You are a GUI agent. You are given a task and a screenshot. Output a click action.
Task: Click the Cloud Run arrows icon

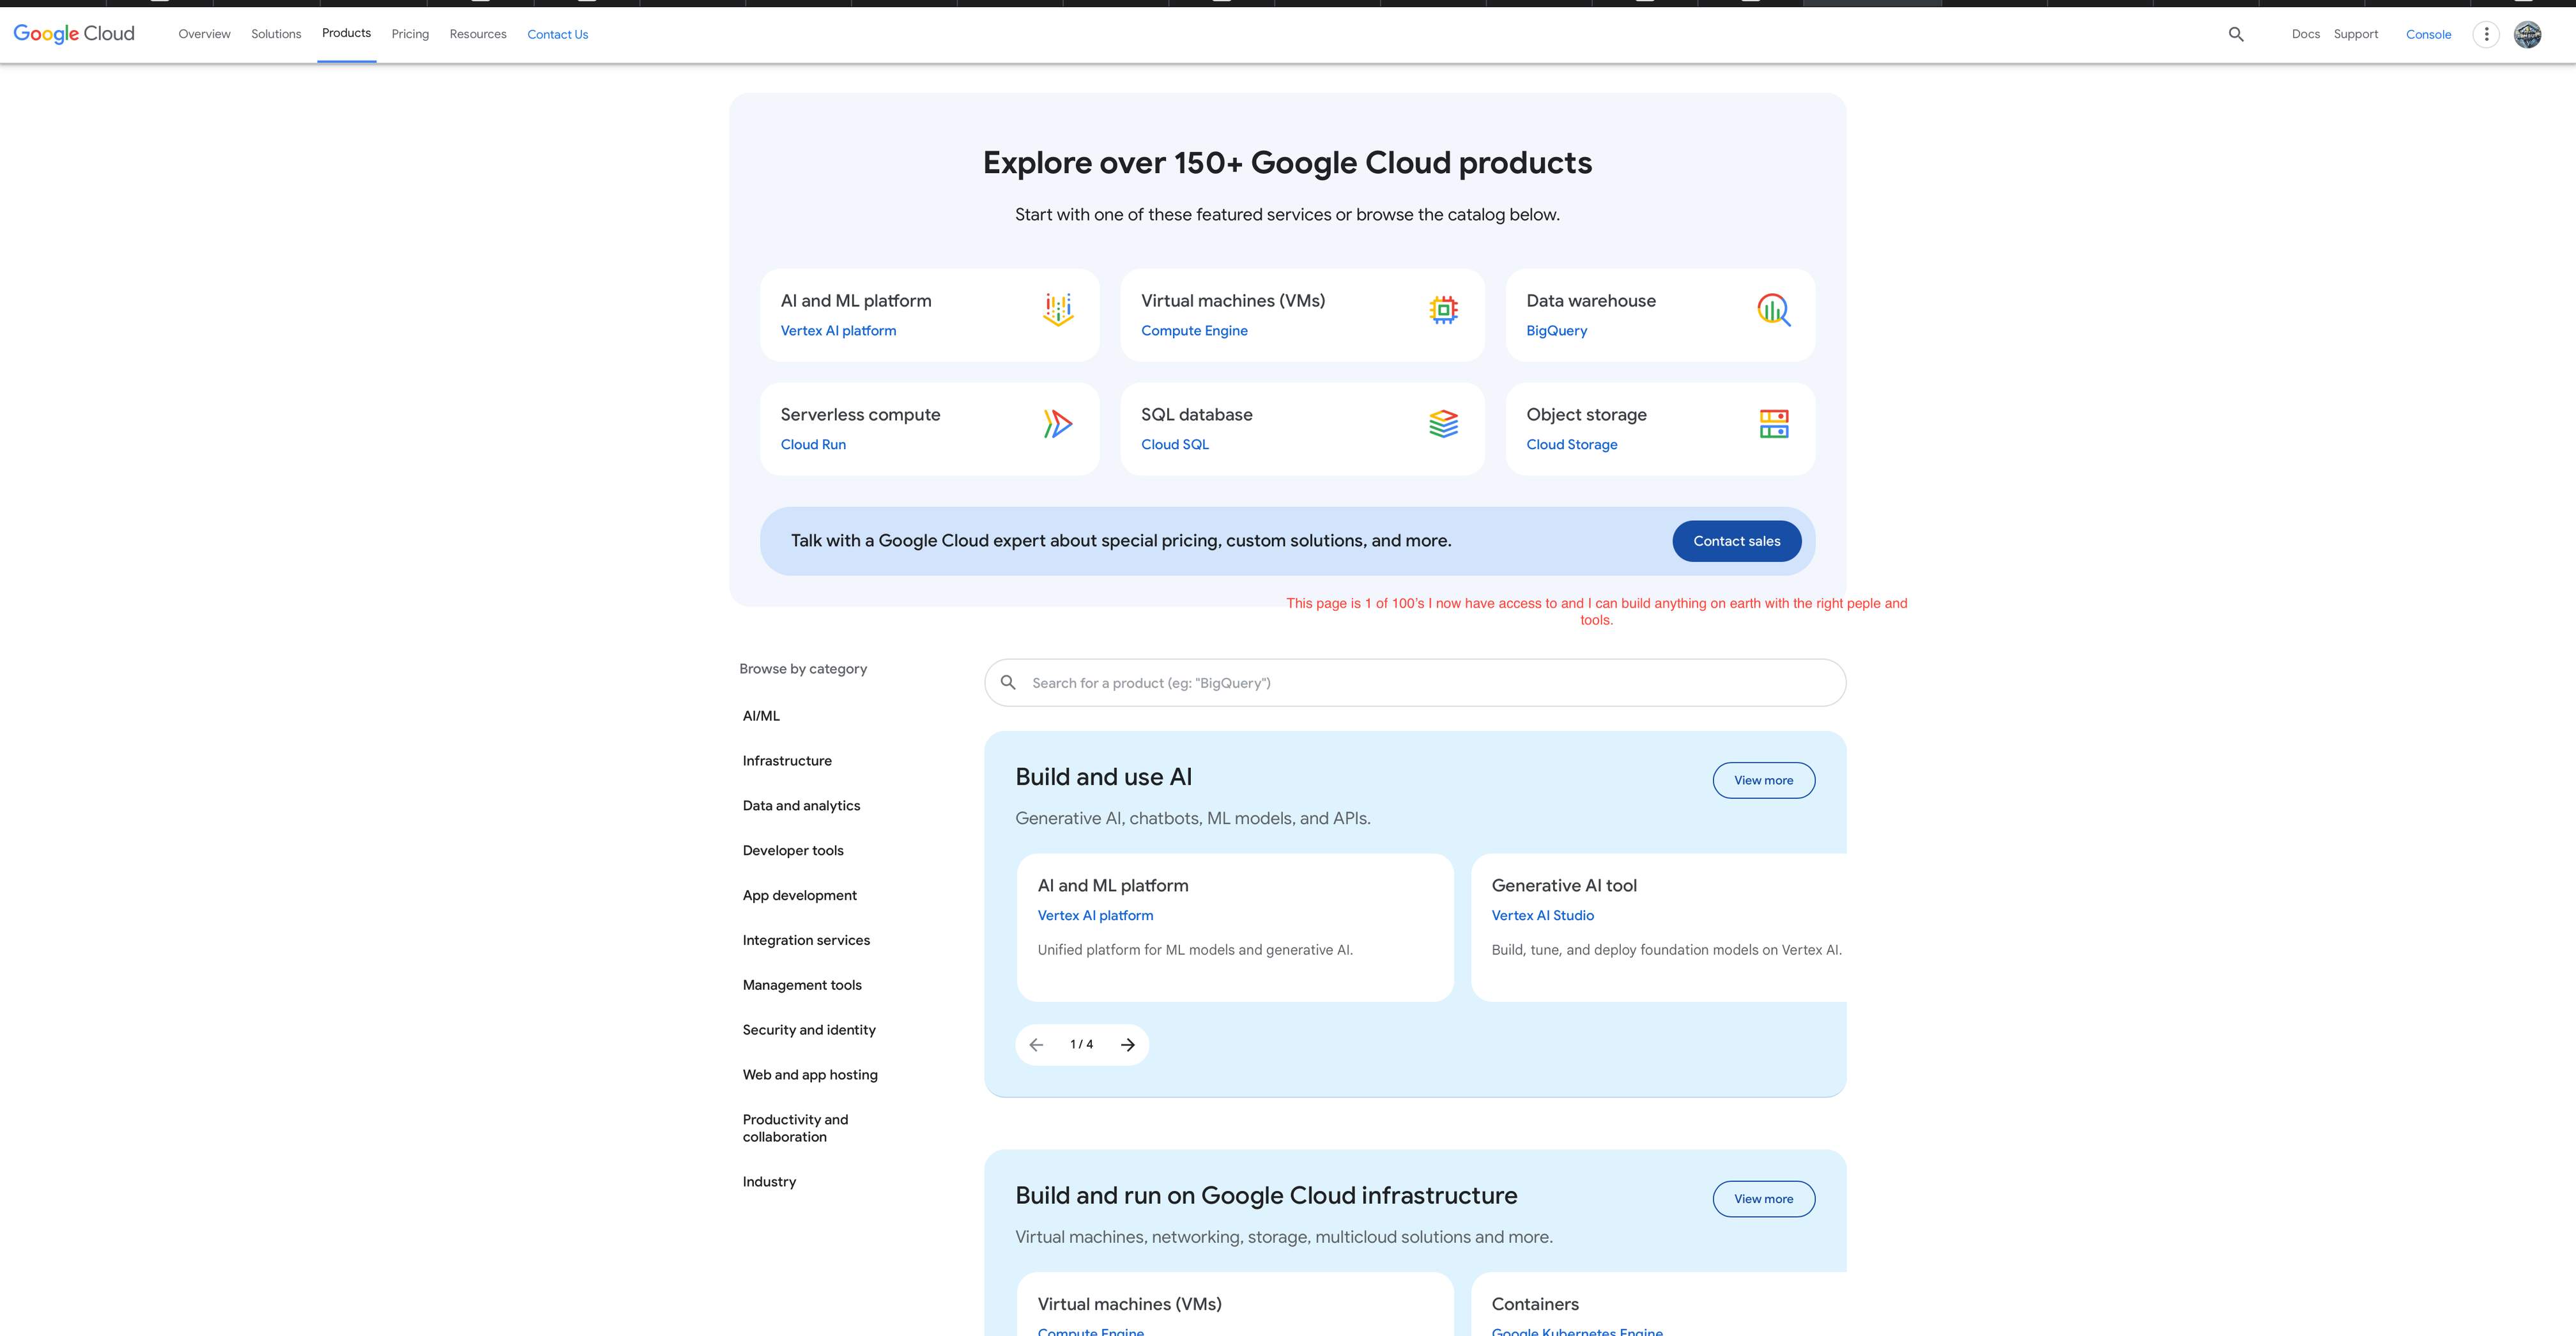(1057, 424)
